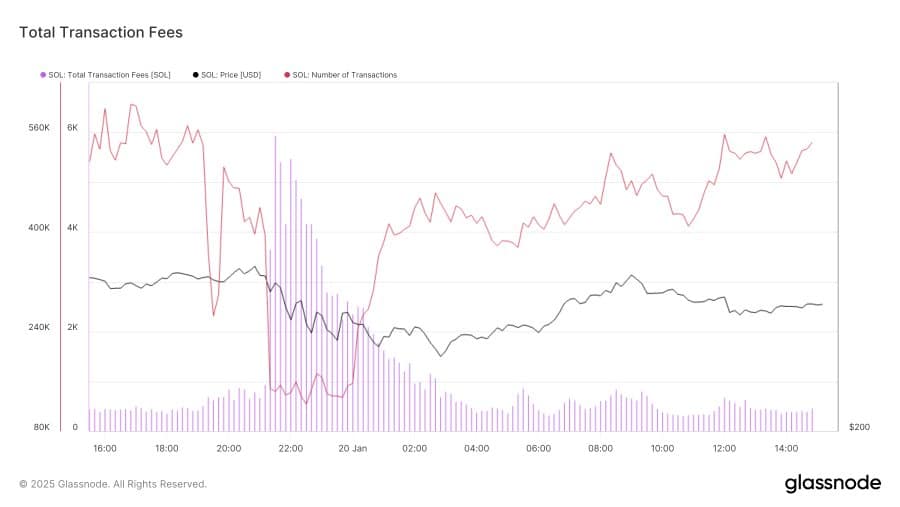Click the 240K fee axis value
This screenshot has width=900, height=507.
[39, 328]
